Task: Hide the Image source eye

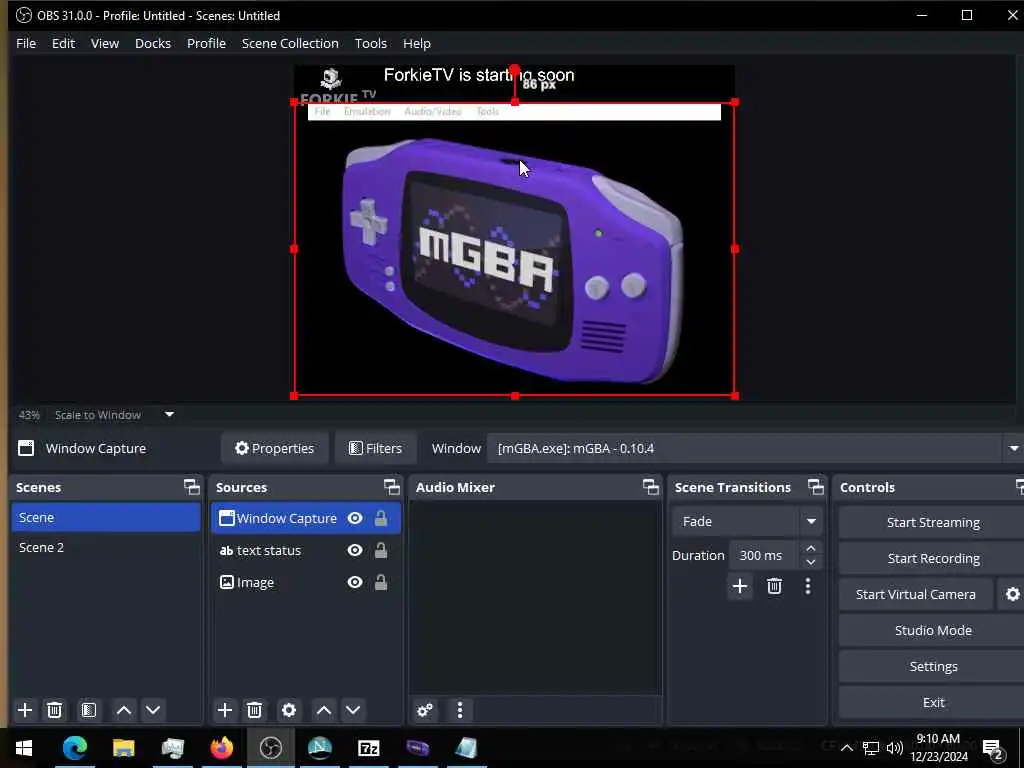Action: click(355, 582)
